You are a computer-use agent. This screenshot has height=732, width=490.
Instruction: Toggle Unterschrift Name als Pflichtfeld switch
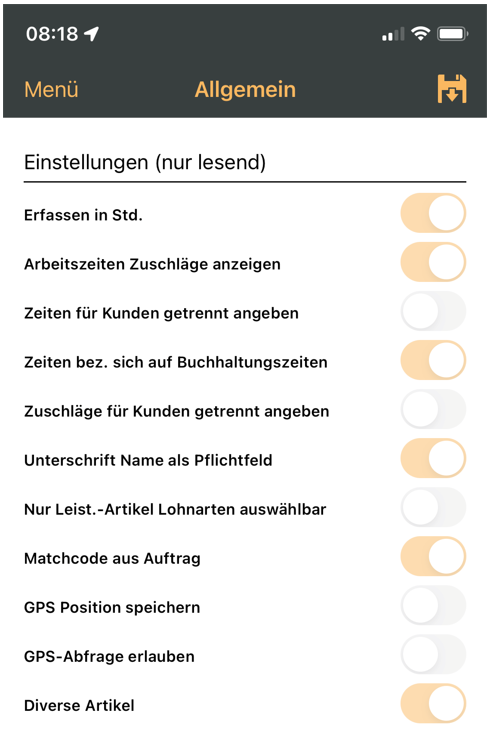pos(433,458)
